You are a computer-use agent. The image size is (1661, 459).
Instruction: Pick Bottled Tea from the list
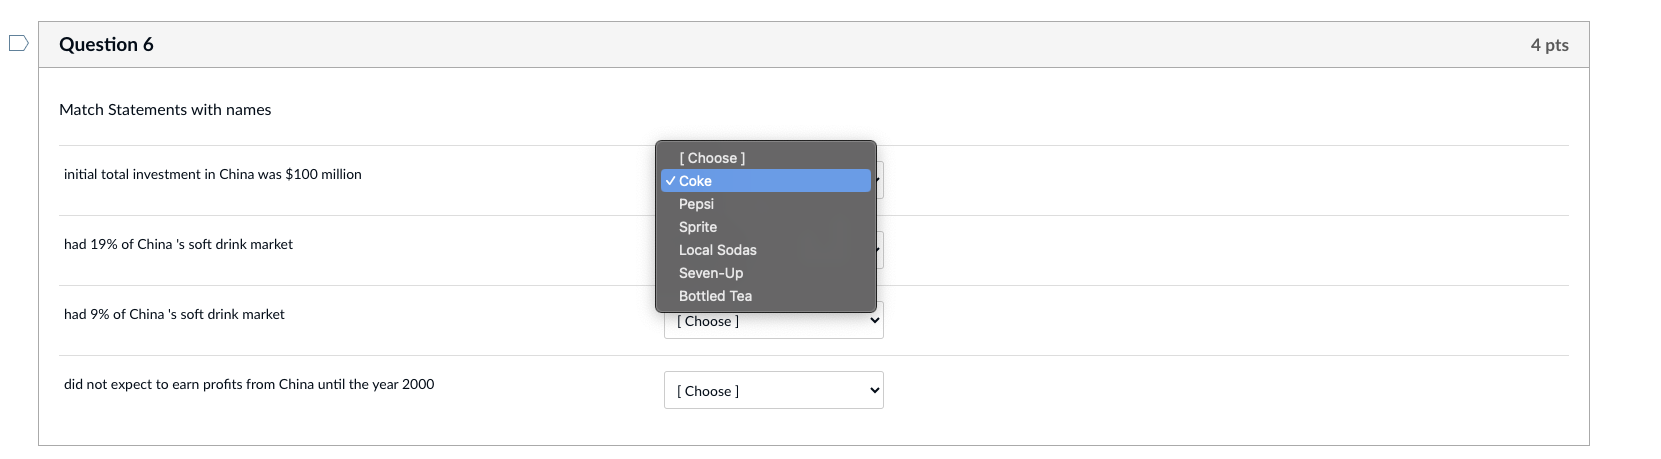715,296
